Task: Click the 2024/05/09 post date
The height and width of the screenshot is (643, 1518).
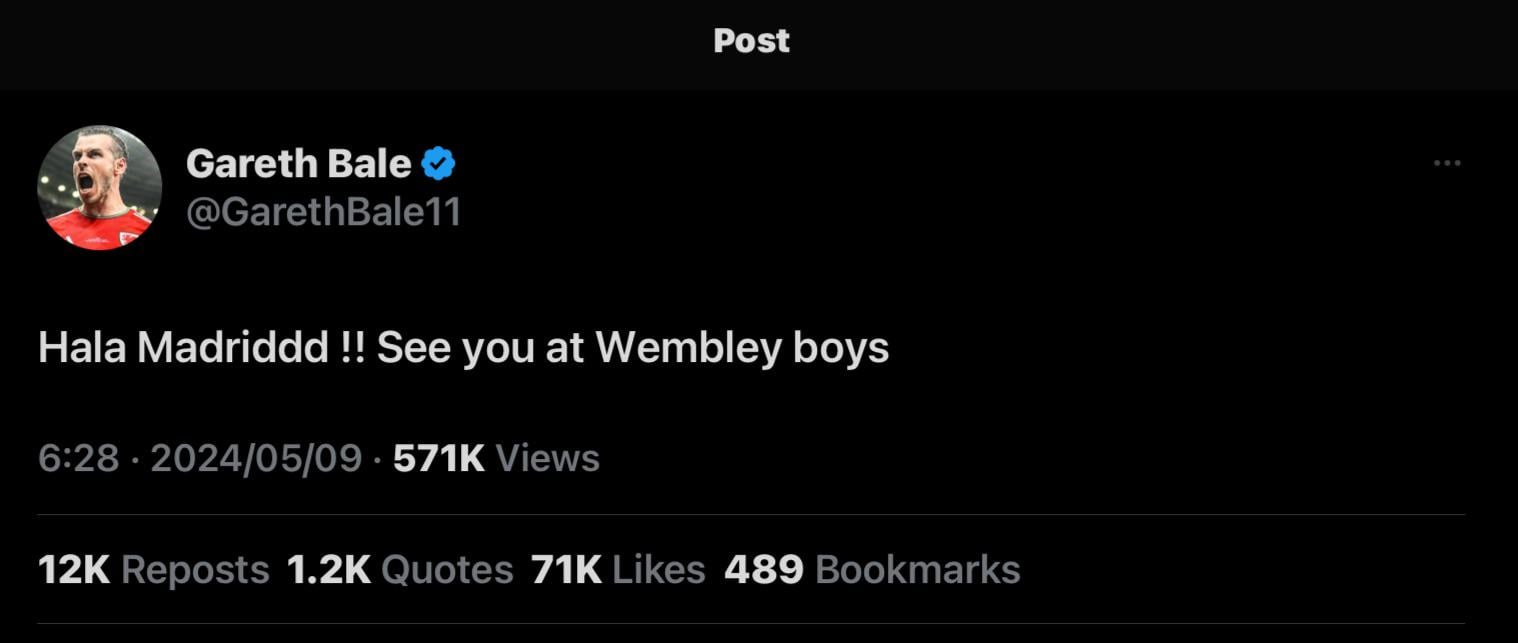Action: [x=255, y=458]
